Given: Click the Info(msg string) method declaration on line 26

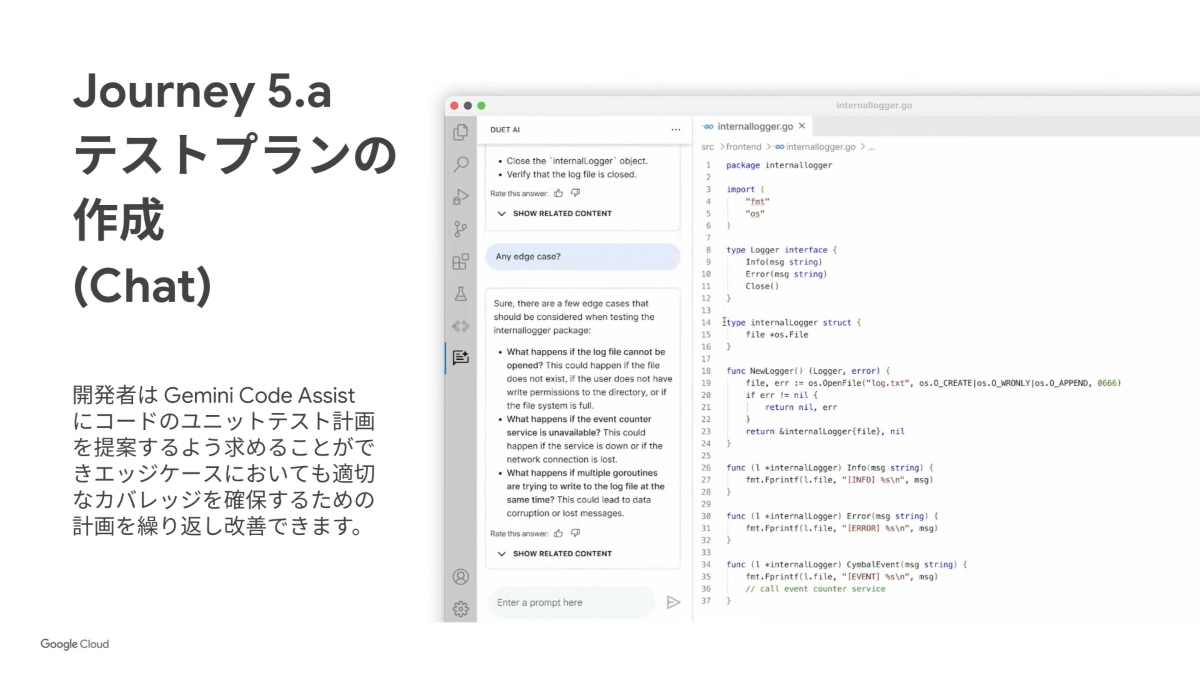Looking at the screenshot, I should 830,468.
